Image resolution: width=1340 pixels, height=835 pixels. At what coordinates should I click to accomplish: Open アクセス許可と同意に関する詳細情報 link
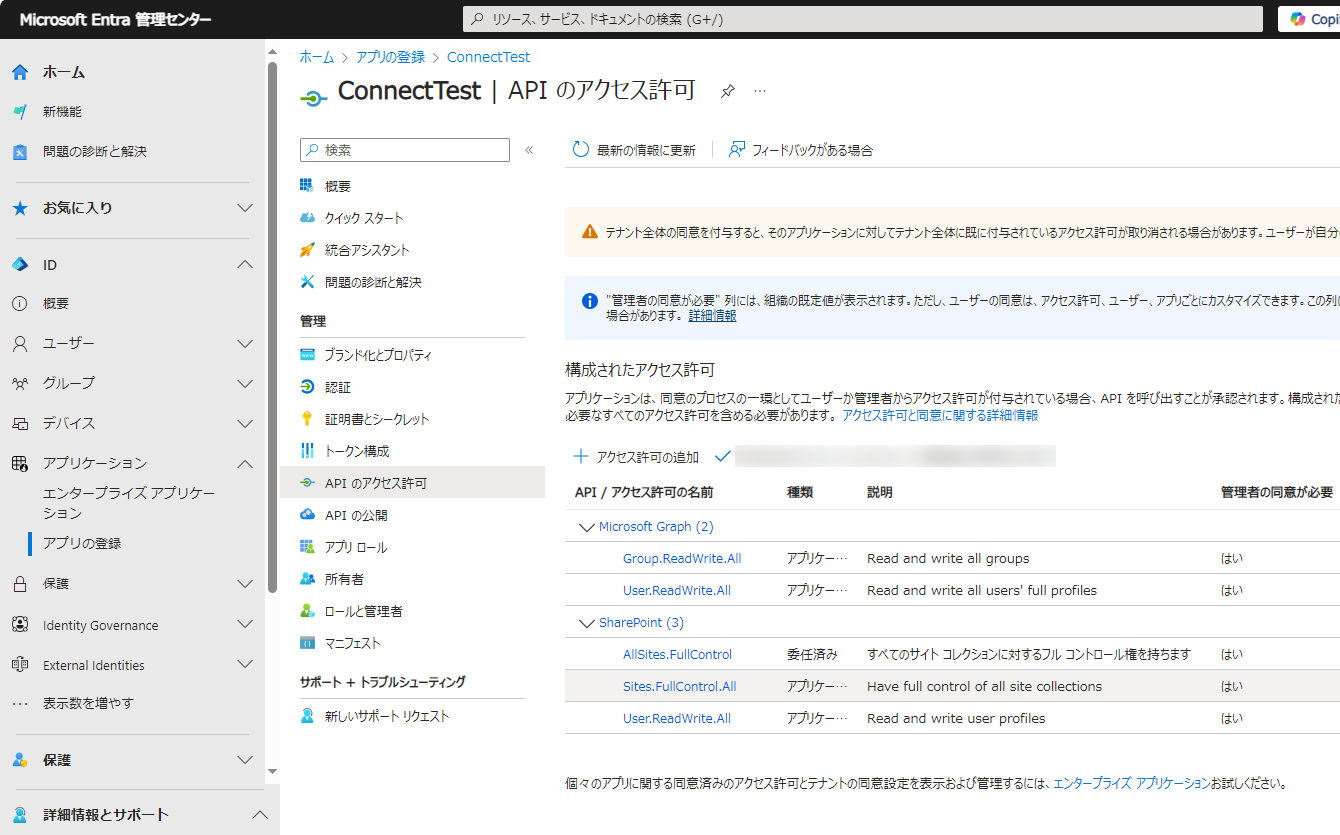pos(940,415)
